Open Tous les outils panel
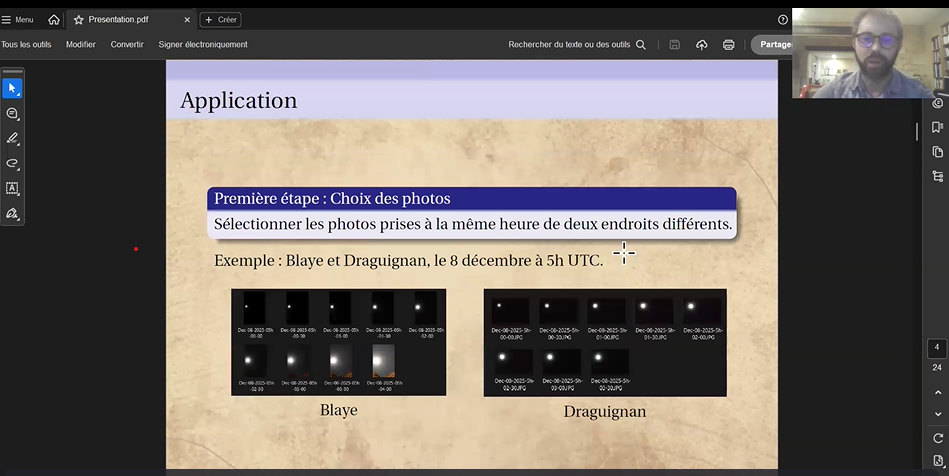949x476 pixels. (26, 45)
